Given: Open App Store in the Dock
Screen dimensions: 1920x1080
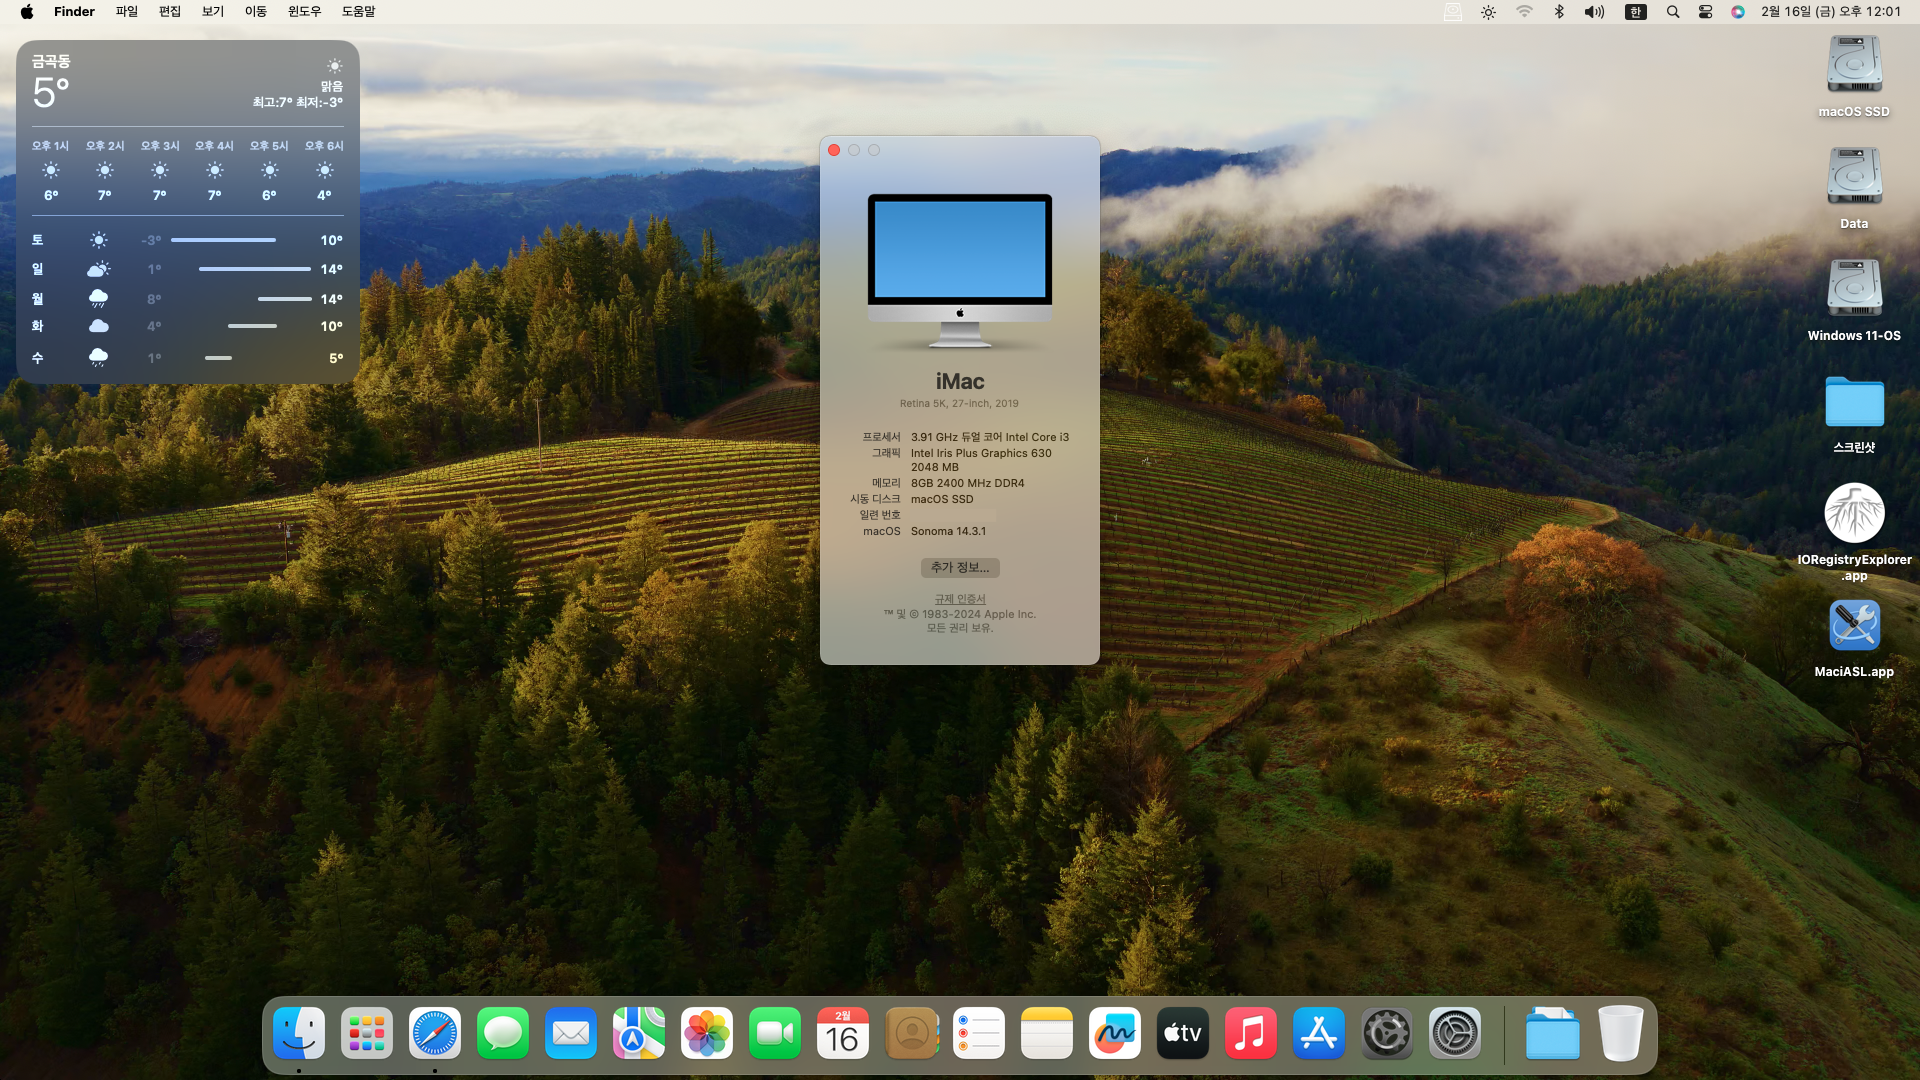Looking at the screenshot, I should tap(1319, 1033).
